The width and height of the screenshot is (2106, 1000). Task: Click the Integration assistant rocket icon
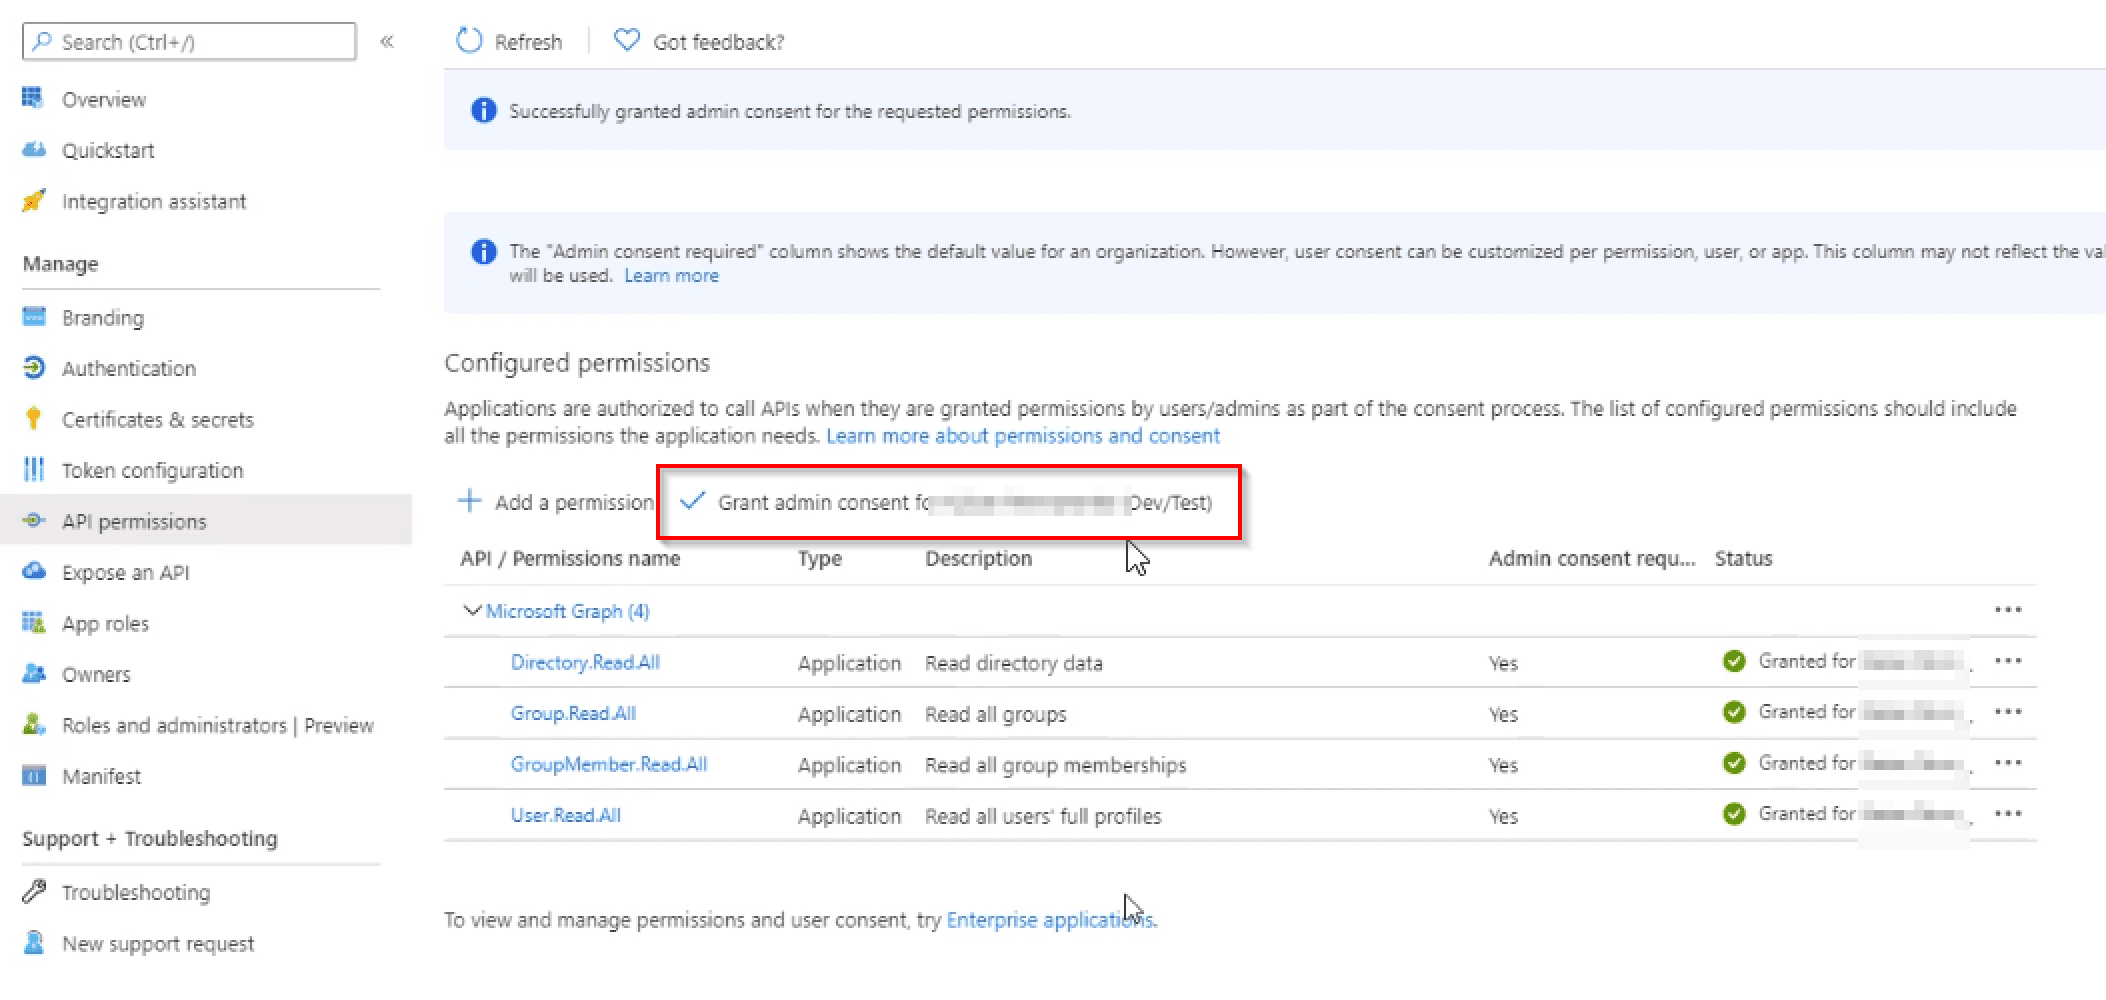click(33, 201)
